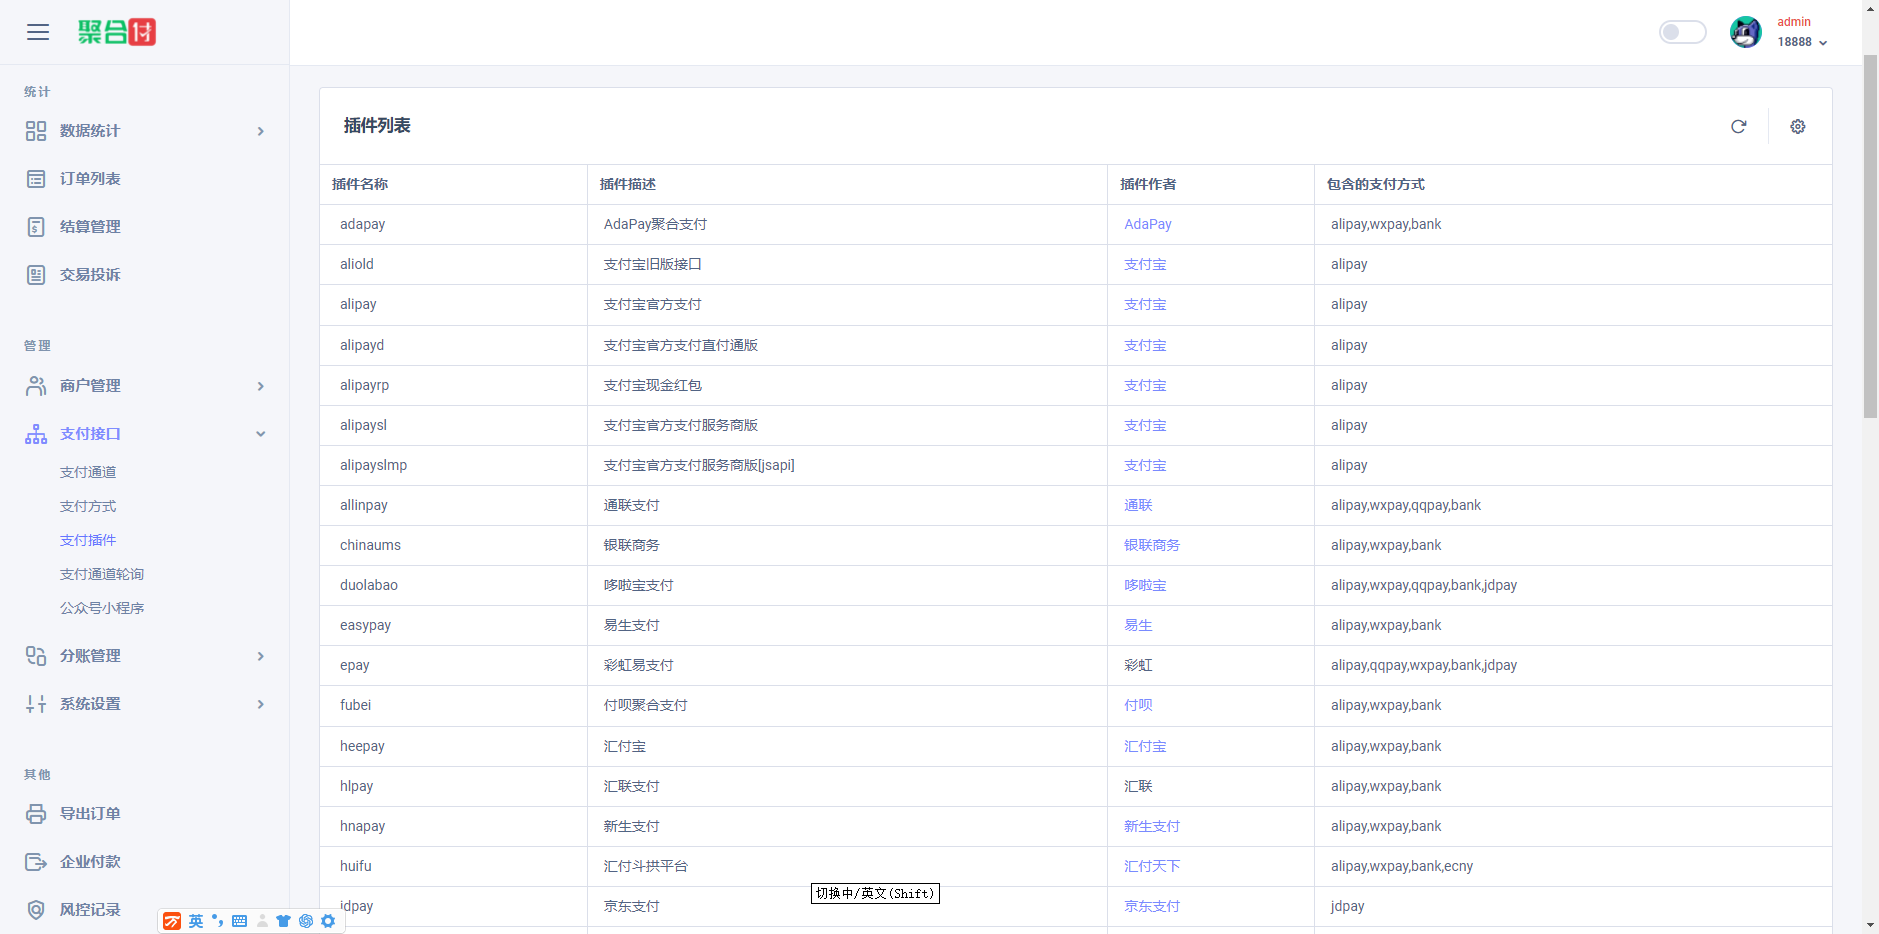Click the 风控记录 sidebar icon

click(36, 909)
